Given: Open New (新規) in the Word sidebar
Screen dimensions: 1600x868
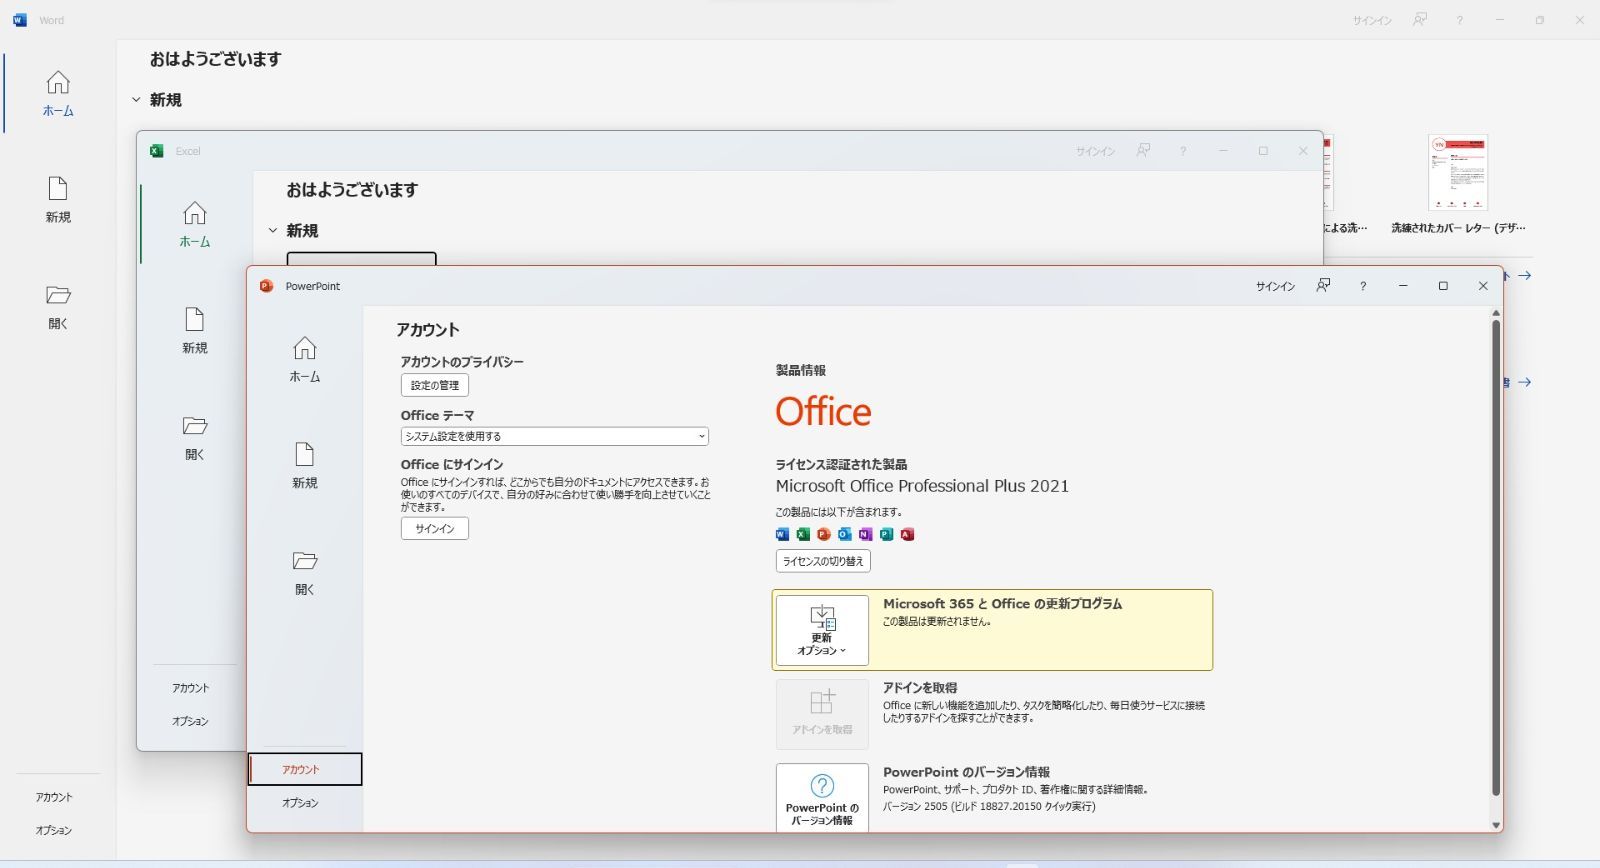Looking at the screenshot, I should [58, 200].
